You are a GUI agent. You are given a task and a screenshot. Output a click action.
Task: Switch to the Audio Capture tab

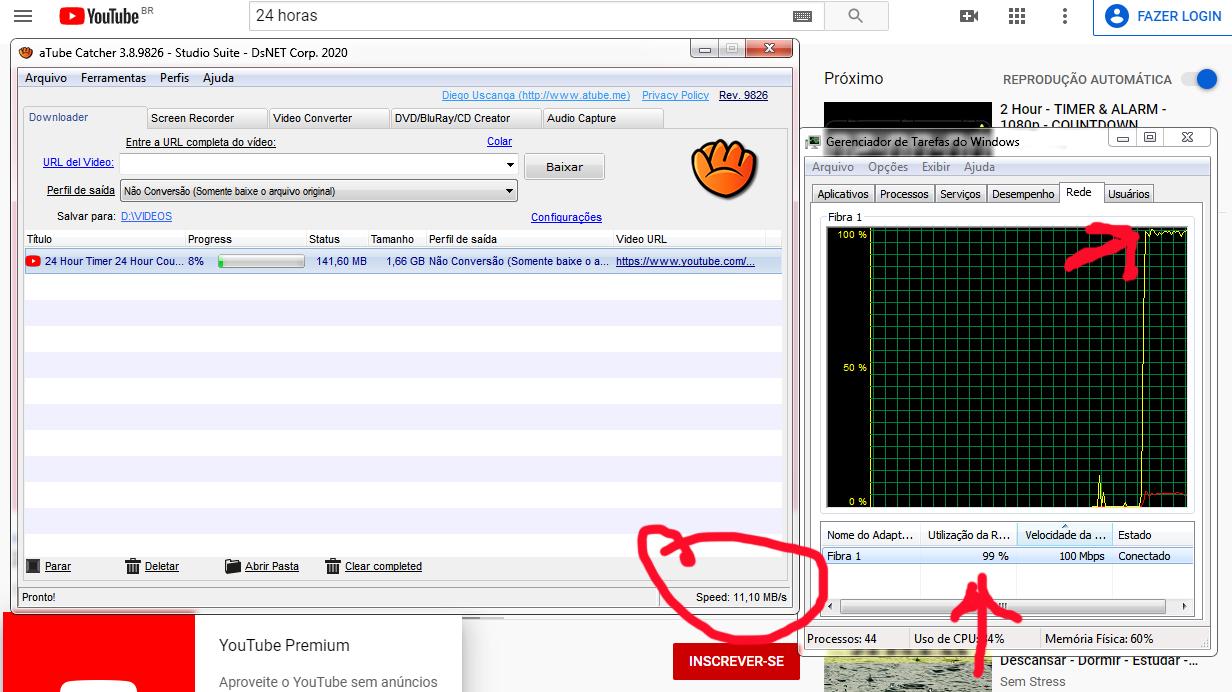(x=602, y=118)
